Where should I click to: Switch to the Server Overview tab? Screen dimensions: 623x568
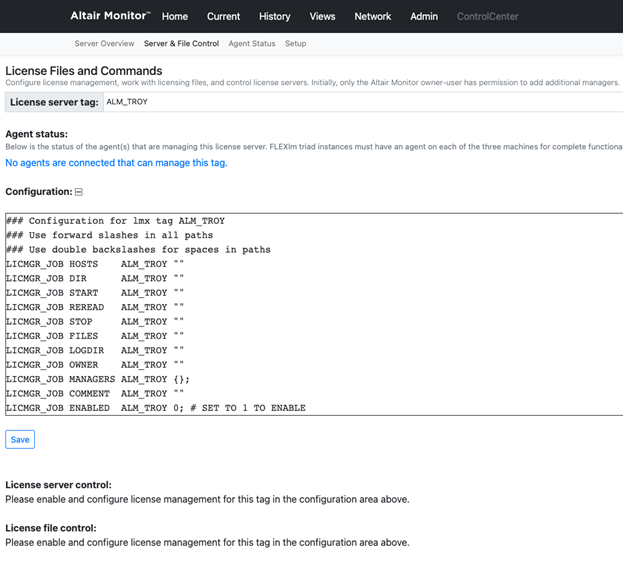click(104, 44)
